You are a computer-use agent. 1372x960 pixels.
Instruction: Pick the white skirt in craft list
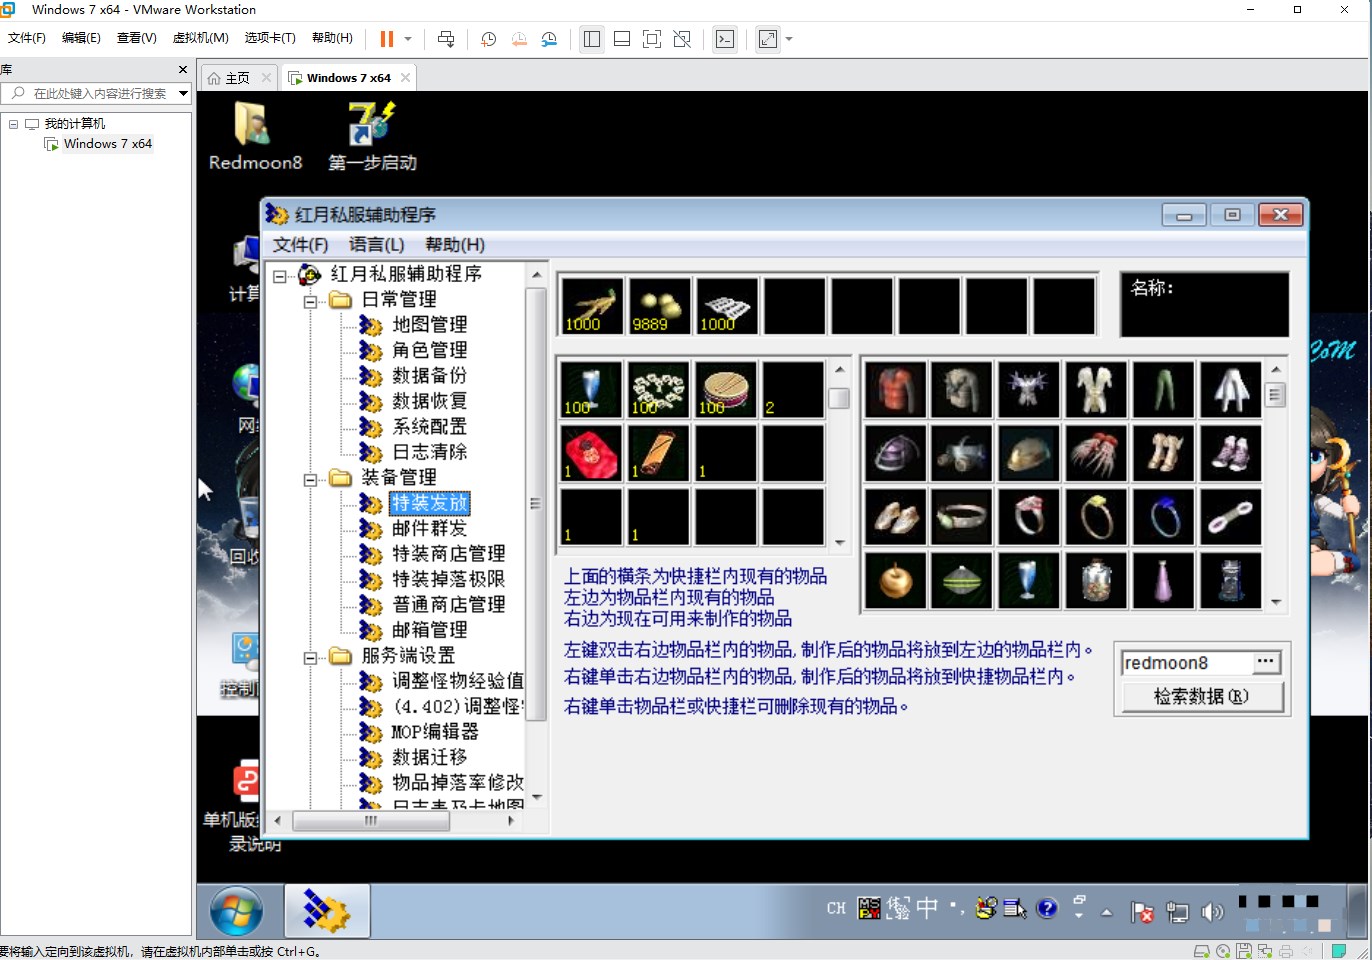(x=1231, y=389)
